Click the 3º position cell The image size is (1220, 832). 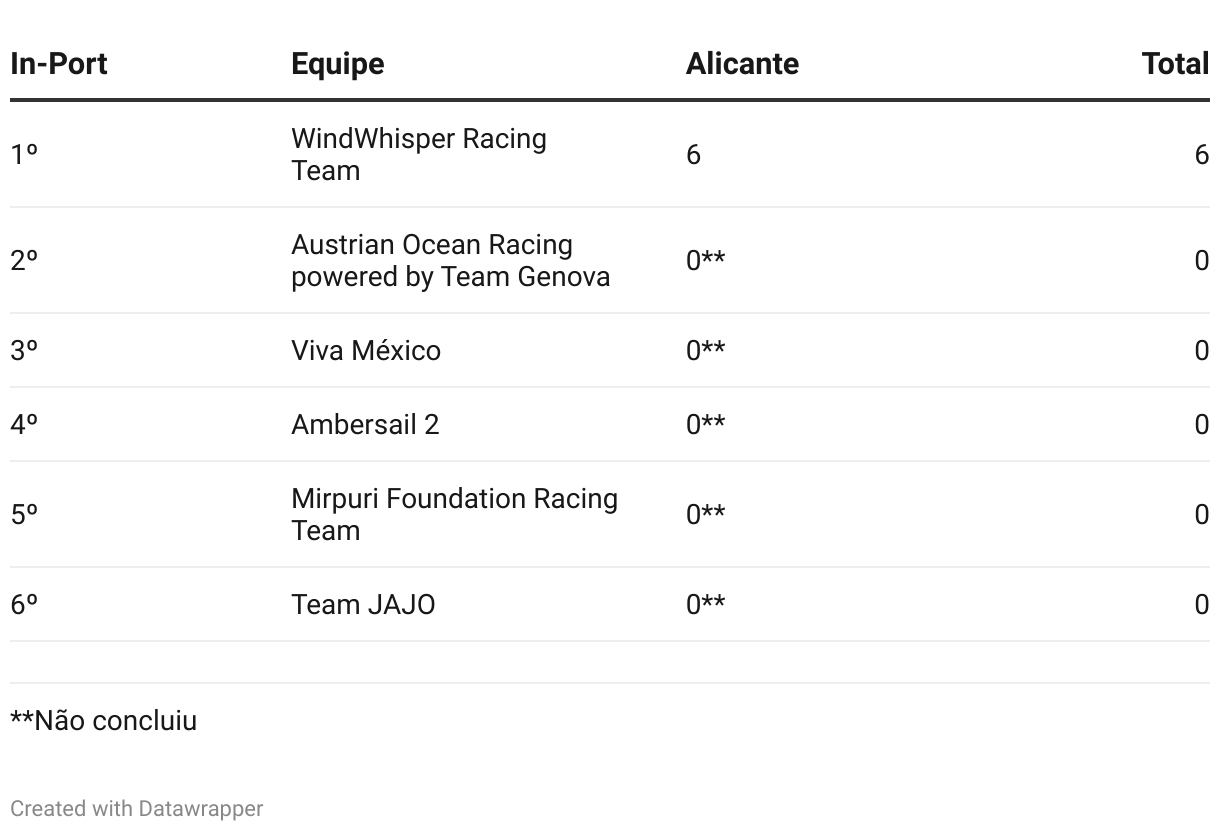point(24,351)
